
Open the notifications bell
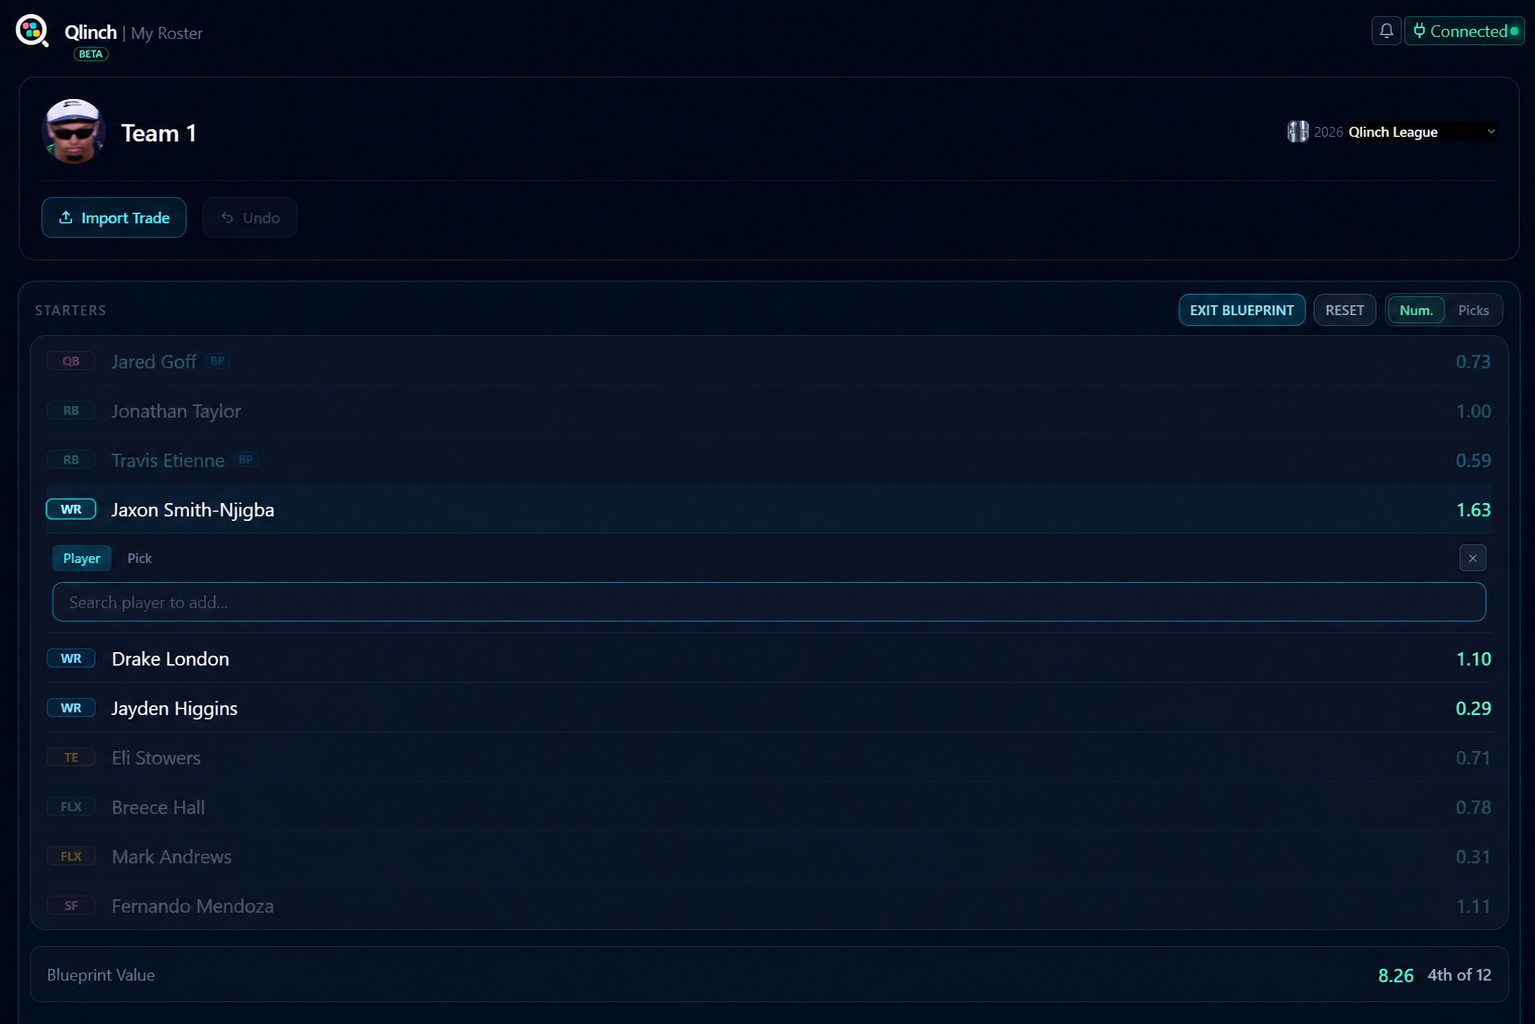coord(1386,31)
